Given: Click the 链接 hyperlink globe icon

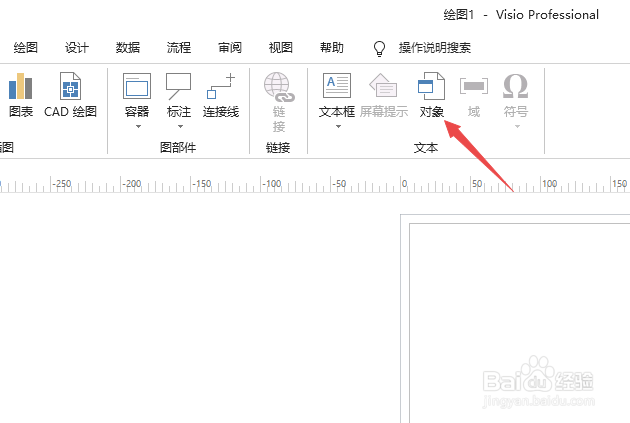Looking at the screenshot, I should [x=279, y=86].
